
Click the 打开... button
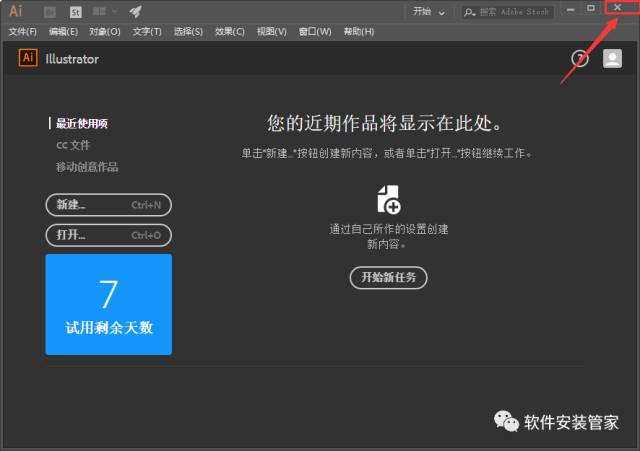click(108, 235)
